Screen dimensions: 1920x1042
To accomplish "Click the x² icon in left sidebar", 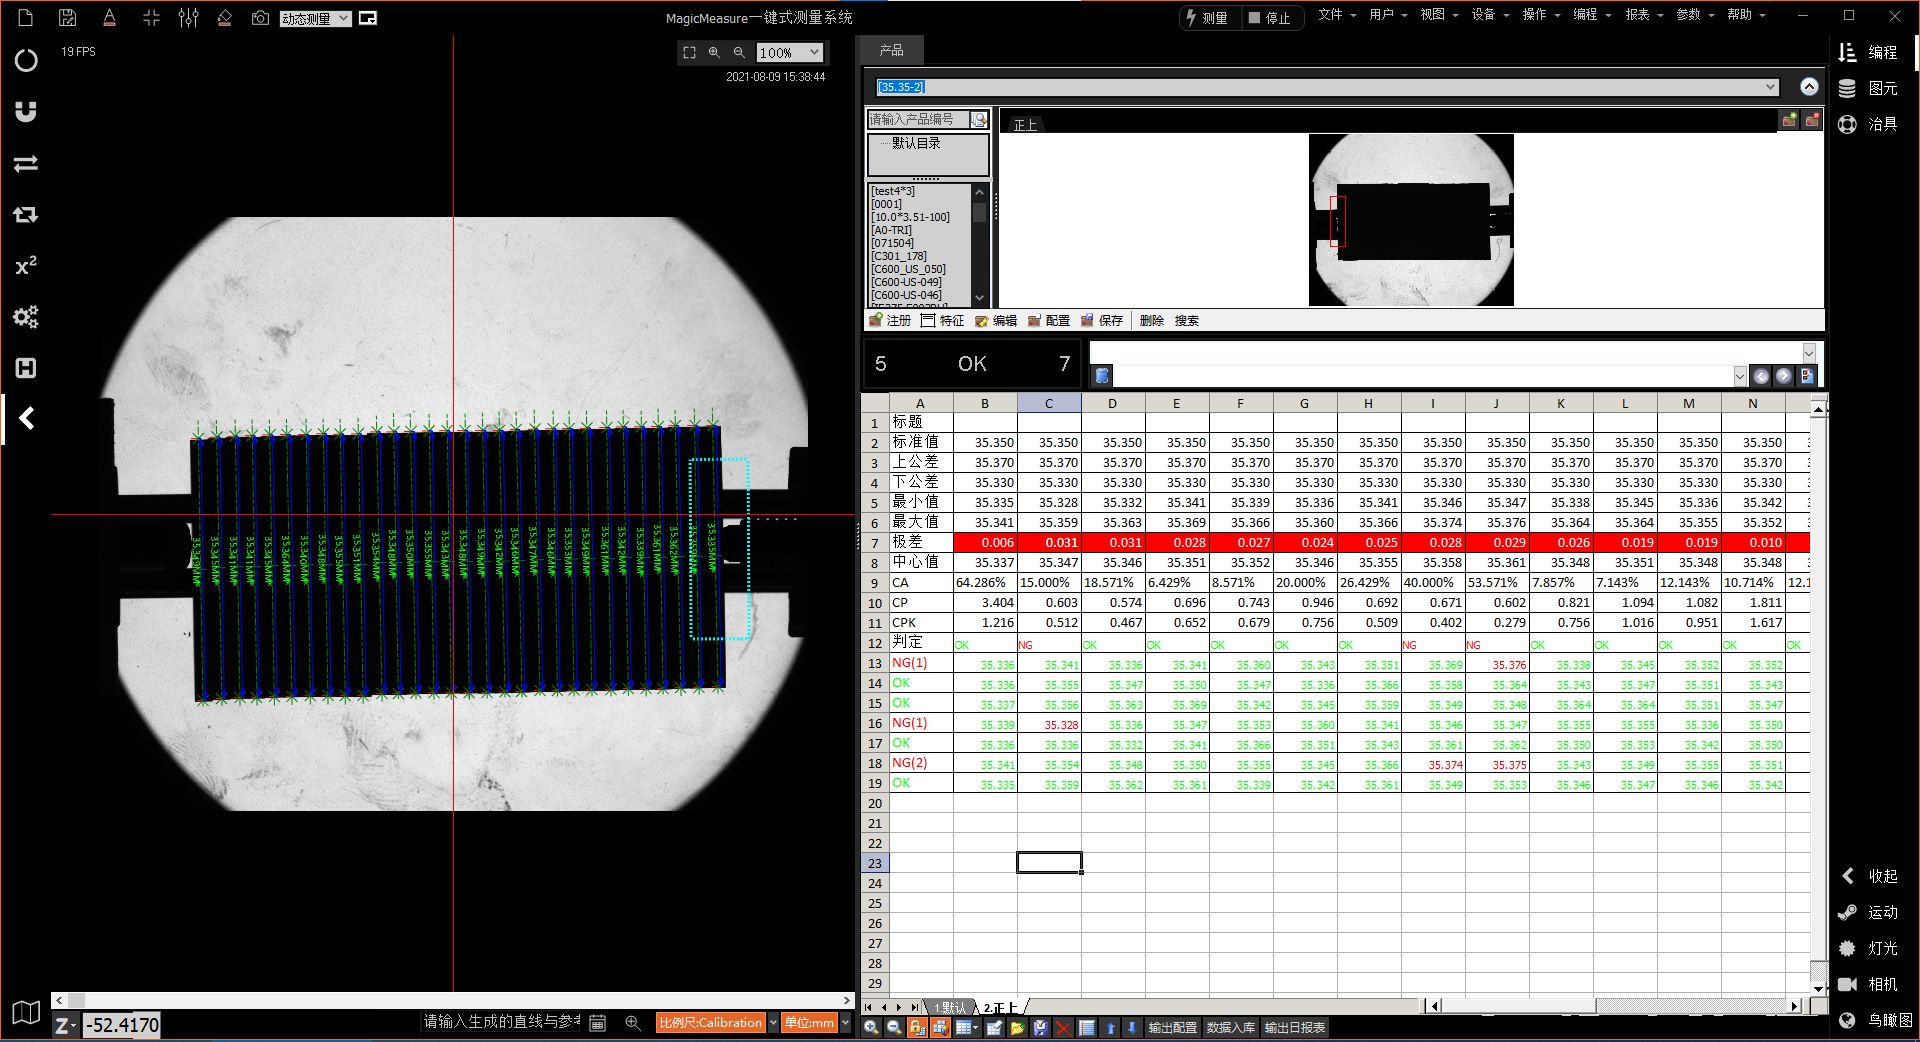I will [x=26, y=265].
